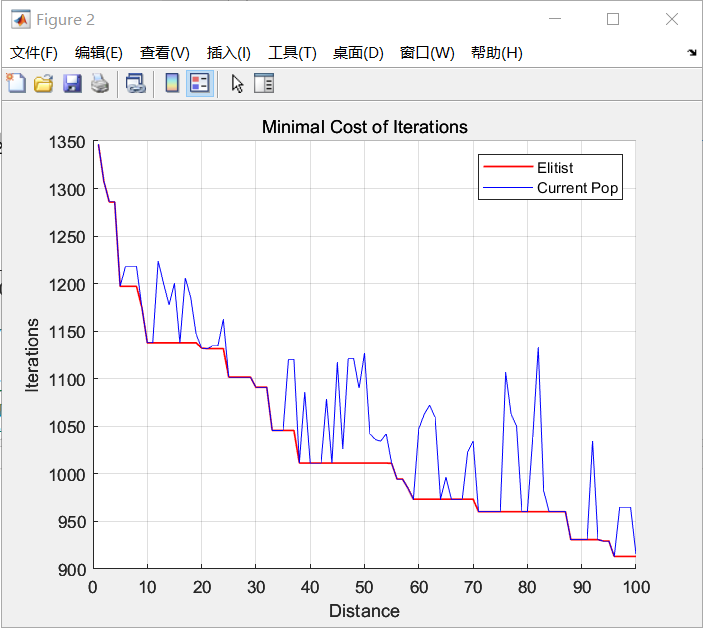This screenshot has height=628, width=703.
Task: Toggle the Insert Legend toolbar button
Action: [200, 83]
